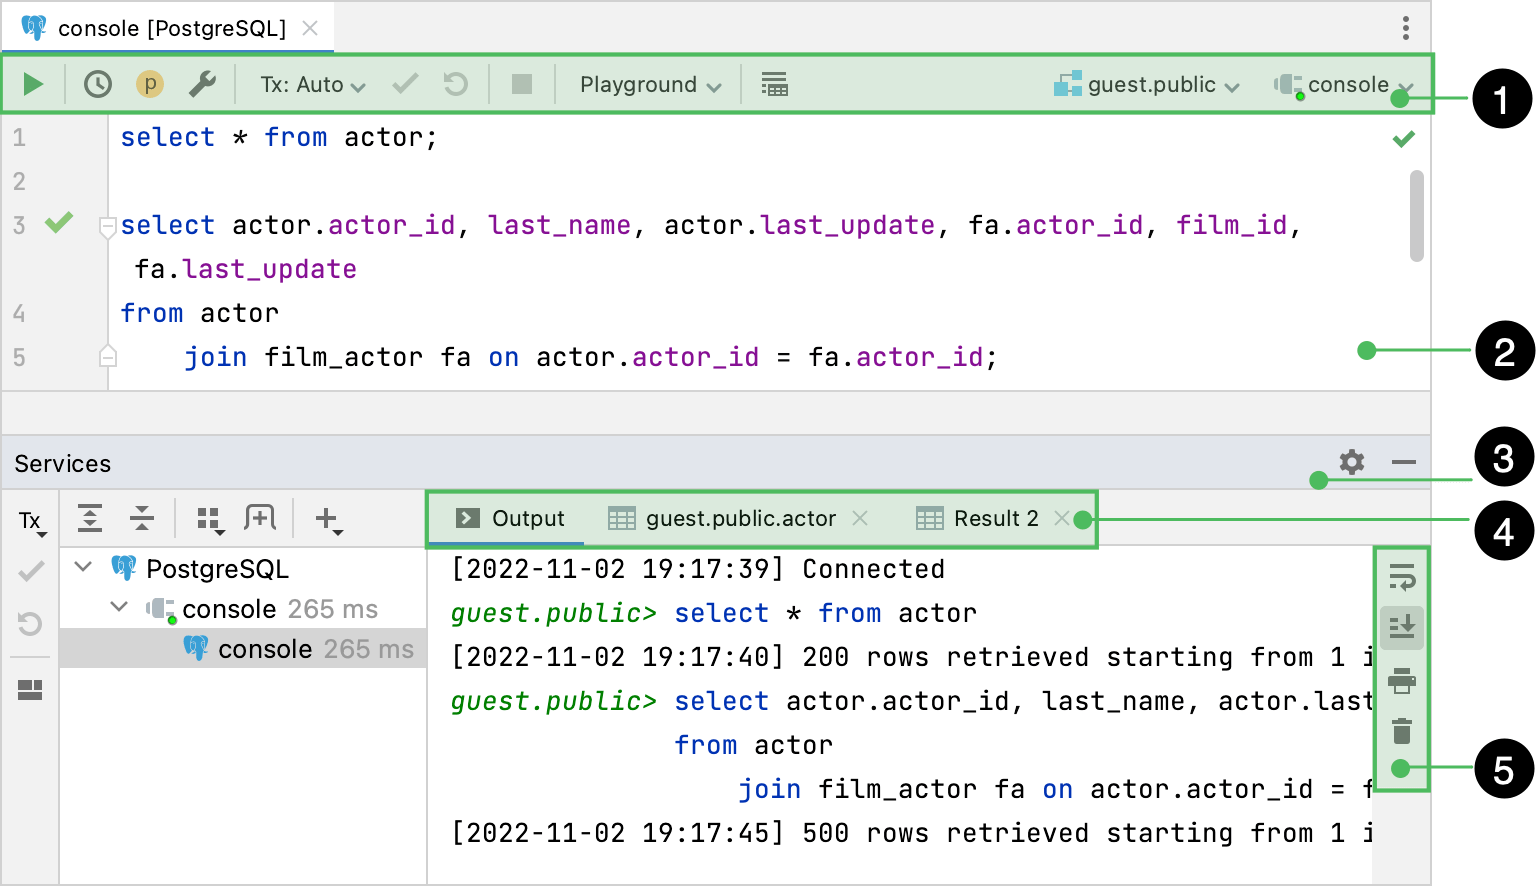Image resolution: width=1540 pixels, height=887 pixels.
Task: Collapse the PostgreSQL node in Services tree
Action: tap(84, 568)
